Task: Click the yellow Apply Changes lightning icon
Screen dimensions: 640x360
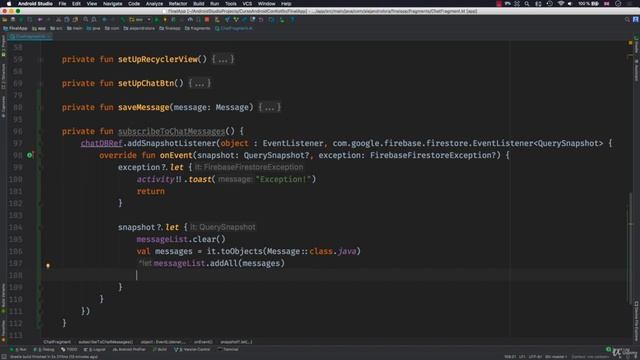Action: pos(165,20)
